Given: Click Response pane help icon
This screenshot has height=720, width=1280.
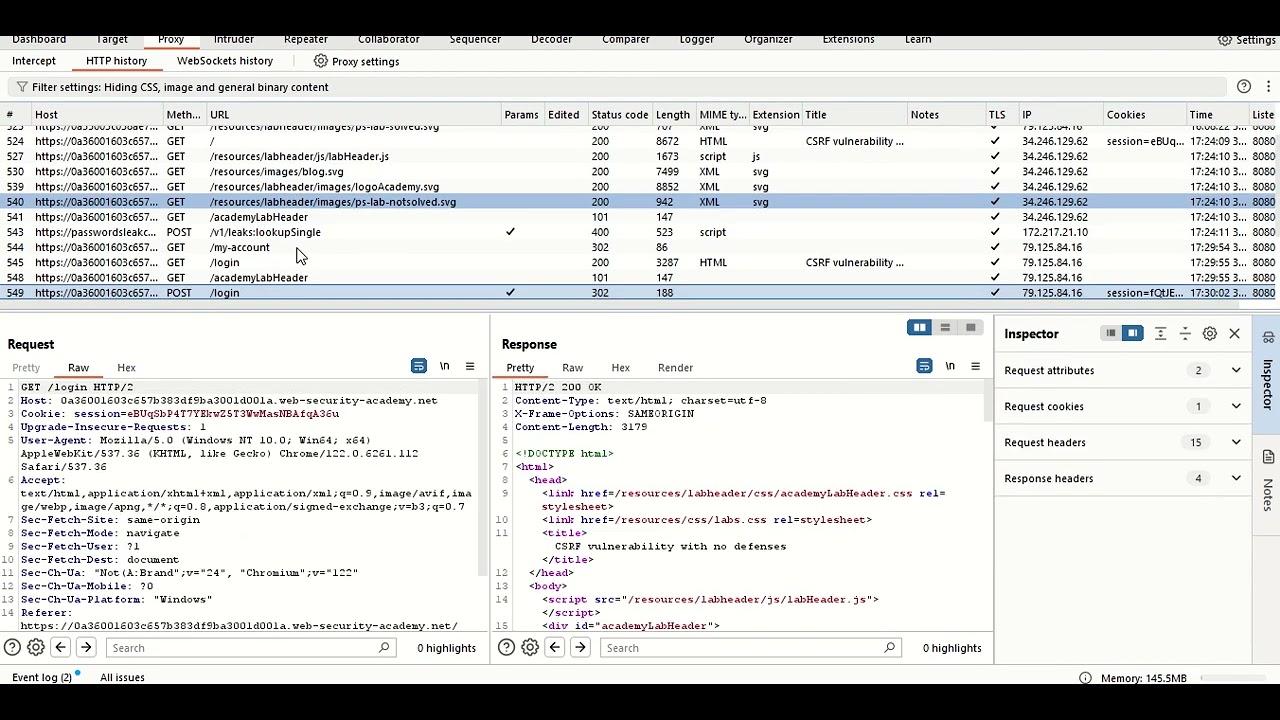Looking at the screenshot, I should pyautogui.click(x=506, y=648).
